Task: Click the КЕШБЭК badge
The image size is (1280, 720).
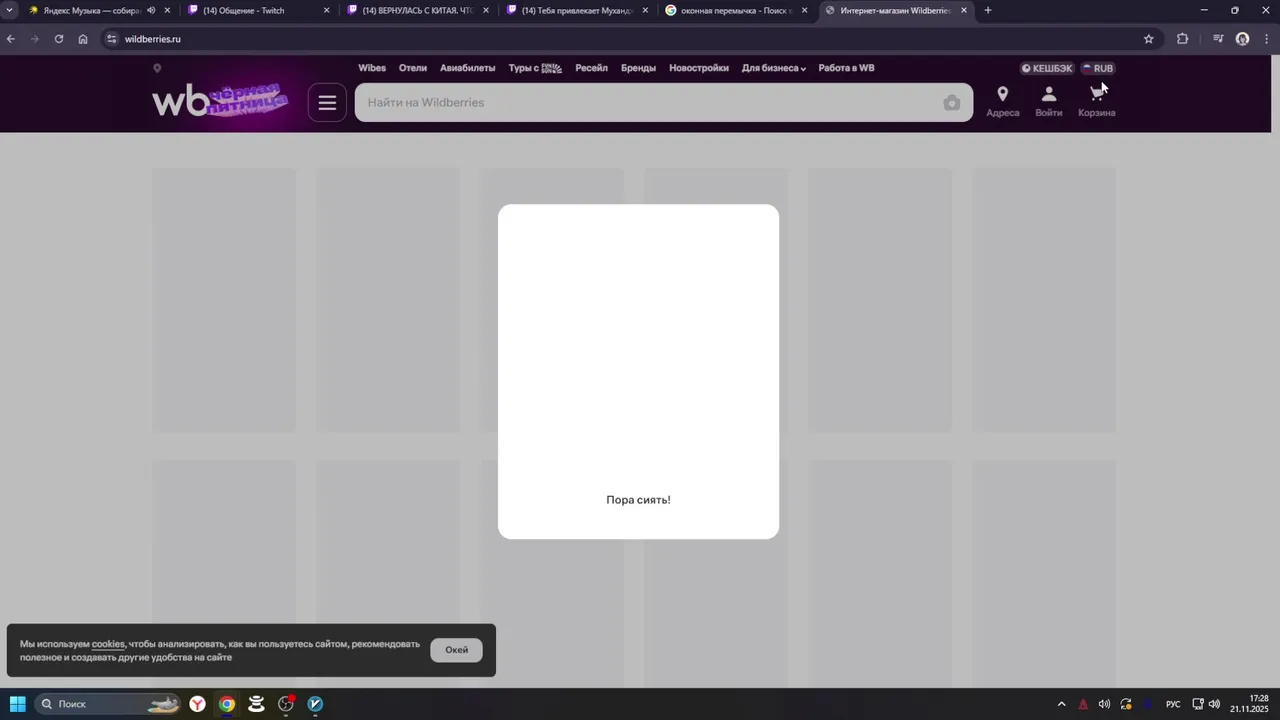Action: pyautogui.click(x=1047, y=68)
